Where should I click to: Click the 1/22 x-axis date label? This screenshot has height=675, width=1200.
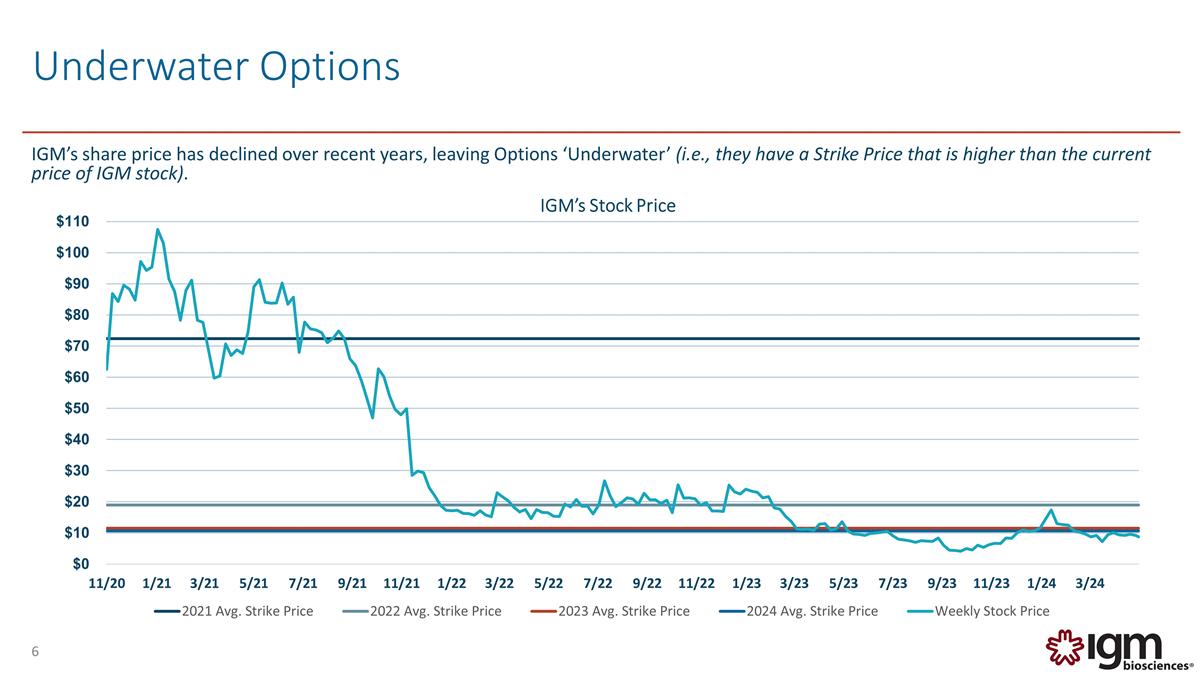pyautogui.click(x=452, y=584)
